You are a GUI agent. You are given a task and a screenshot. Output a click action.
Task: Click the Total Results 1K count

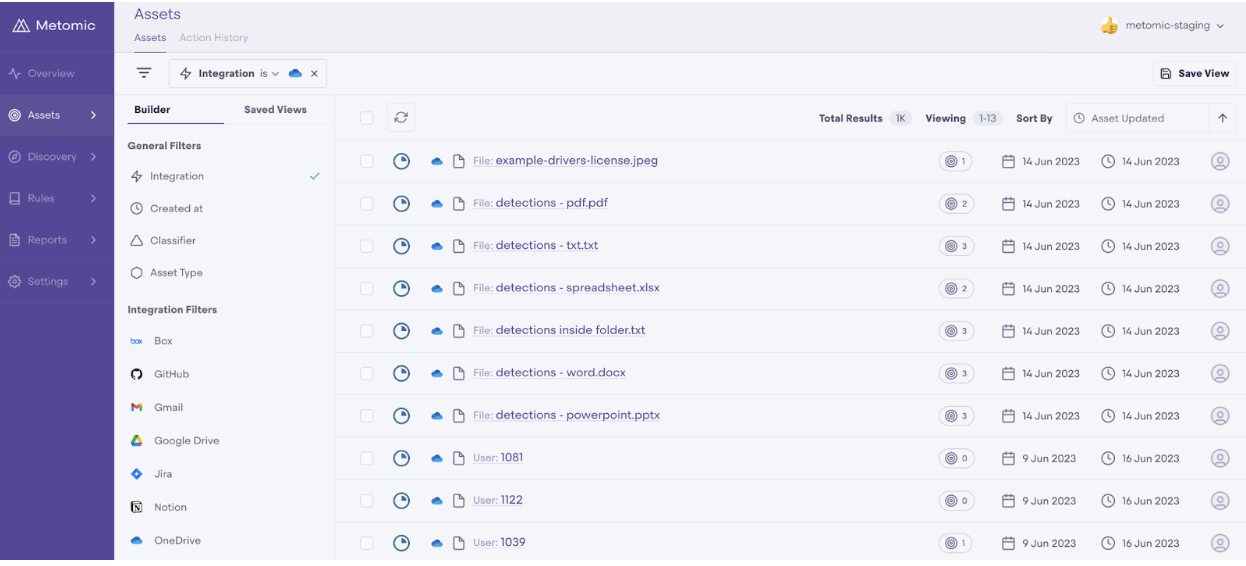coord(901,118)
